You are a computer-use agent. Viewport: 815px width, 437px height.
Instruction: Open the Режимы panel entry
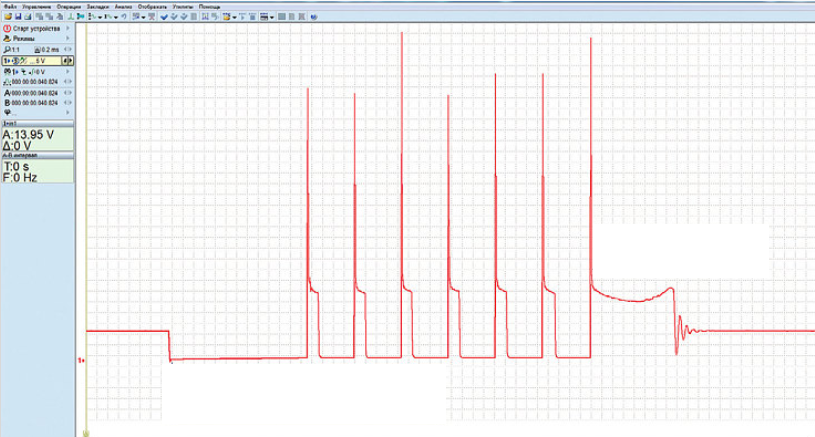point(24,38)
